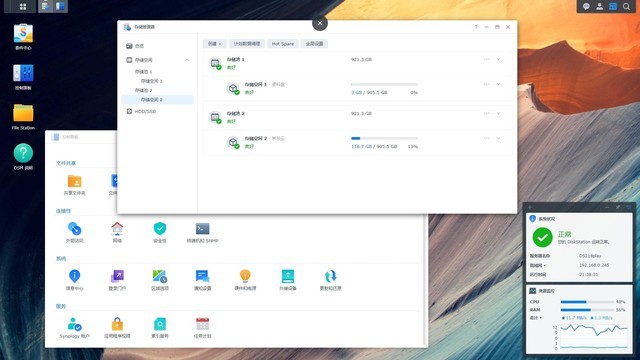This screenshot has height=360, width=640.
Task: Expand Storage Pool 2 details chevron
Action: [x=498, y=113]
